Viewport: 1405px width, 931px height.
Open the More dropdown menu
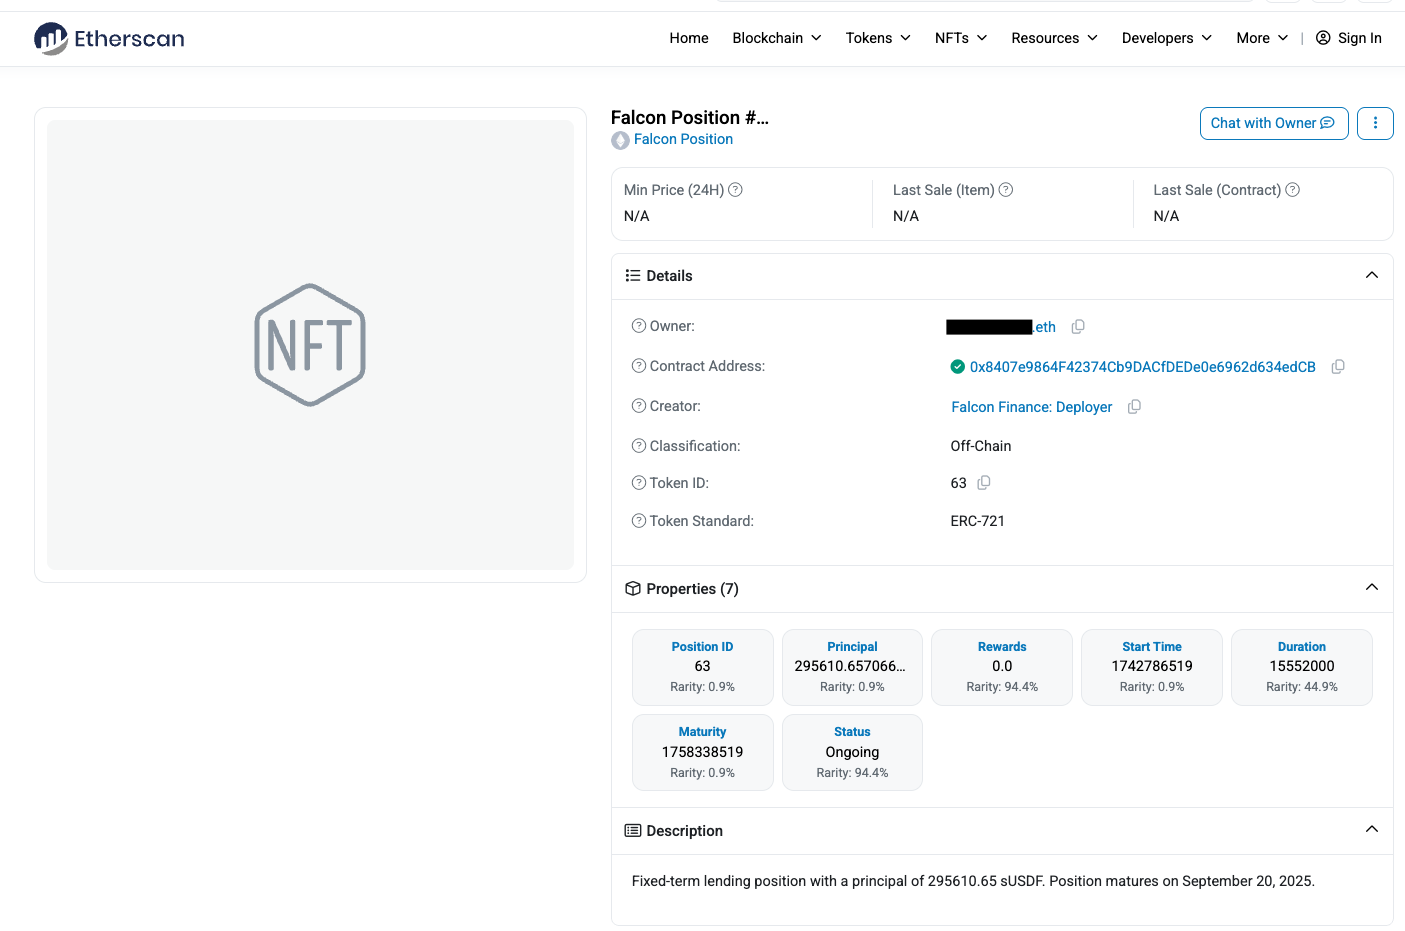tap(1262, 38)
